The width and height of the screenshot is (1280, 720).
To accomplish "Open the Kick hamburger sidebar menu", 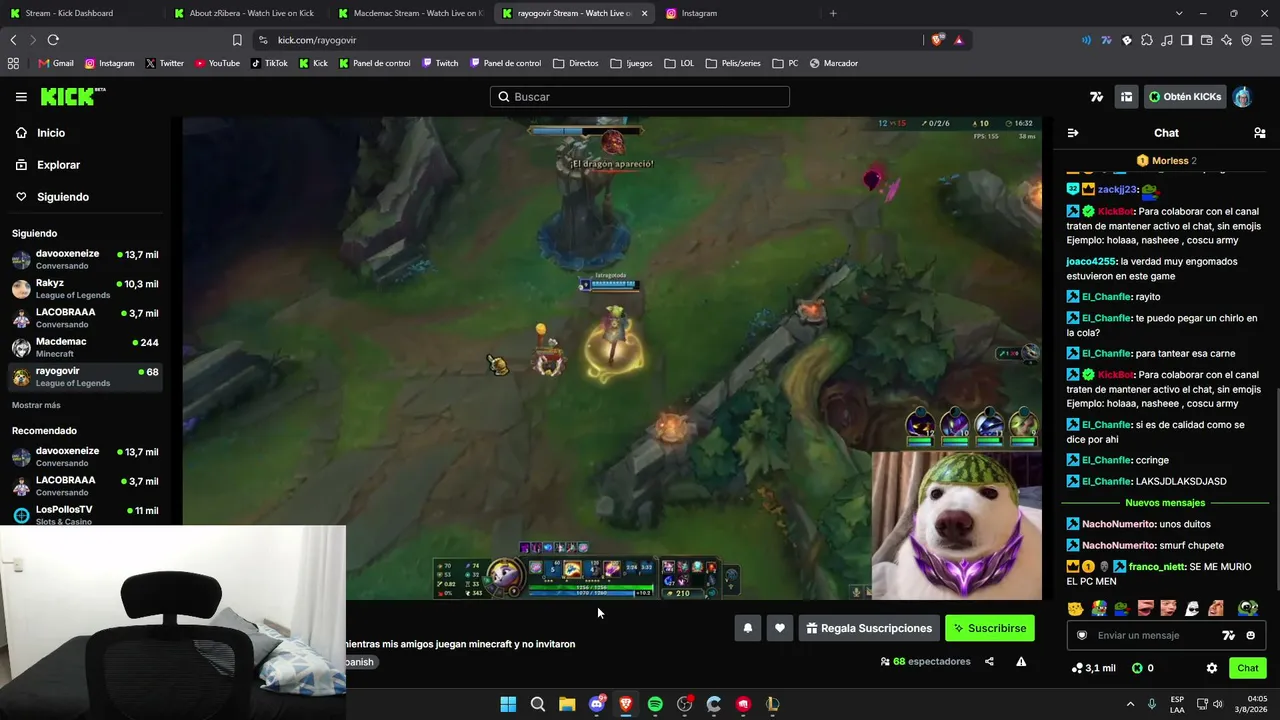I will point(21,97).
